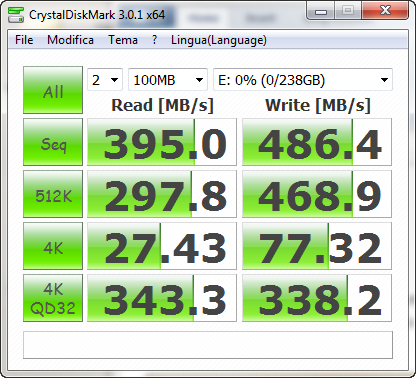Open the test count dropdown showing 2
This screenshot has height=378, width=416.
pos(105,80)
